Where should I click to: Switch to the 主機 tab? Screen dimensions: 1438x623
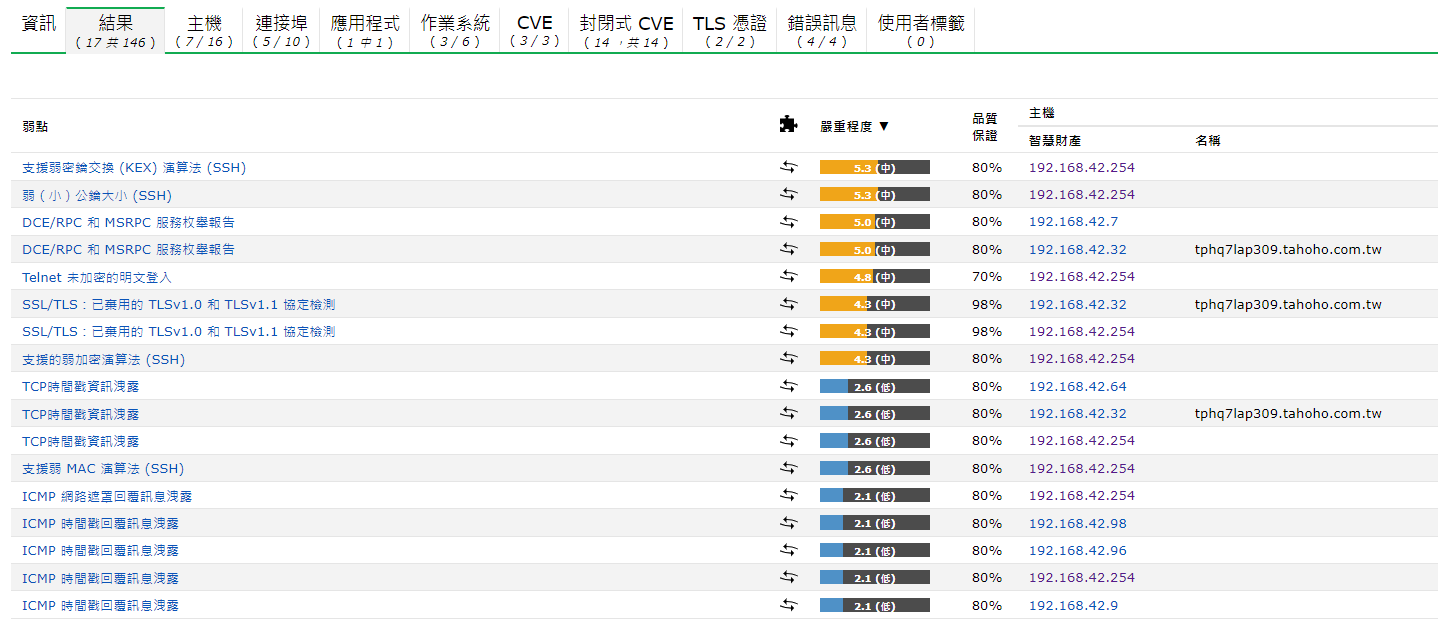[x=204, y=31]
